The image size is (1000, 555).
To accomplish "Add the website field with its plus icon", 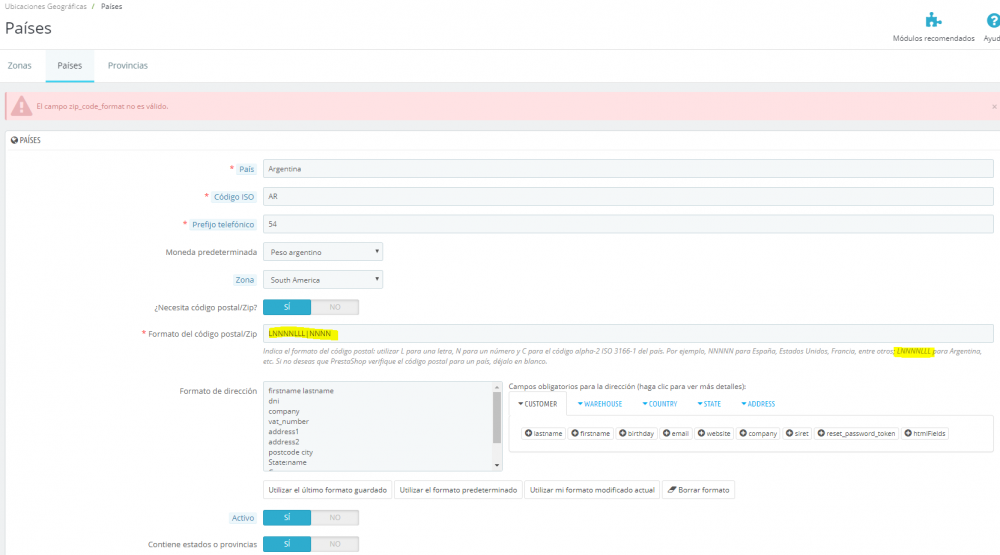I will (701, 433).
